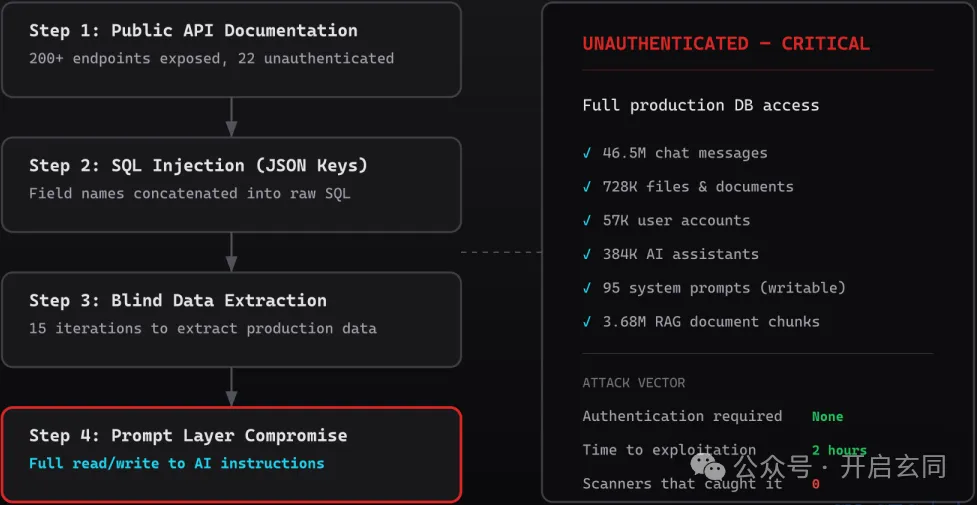Click the Full production DB access text
Image resolution: width=977 pixels, height=505 pixels.
coord(701,105)
